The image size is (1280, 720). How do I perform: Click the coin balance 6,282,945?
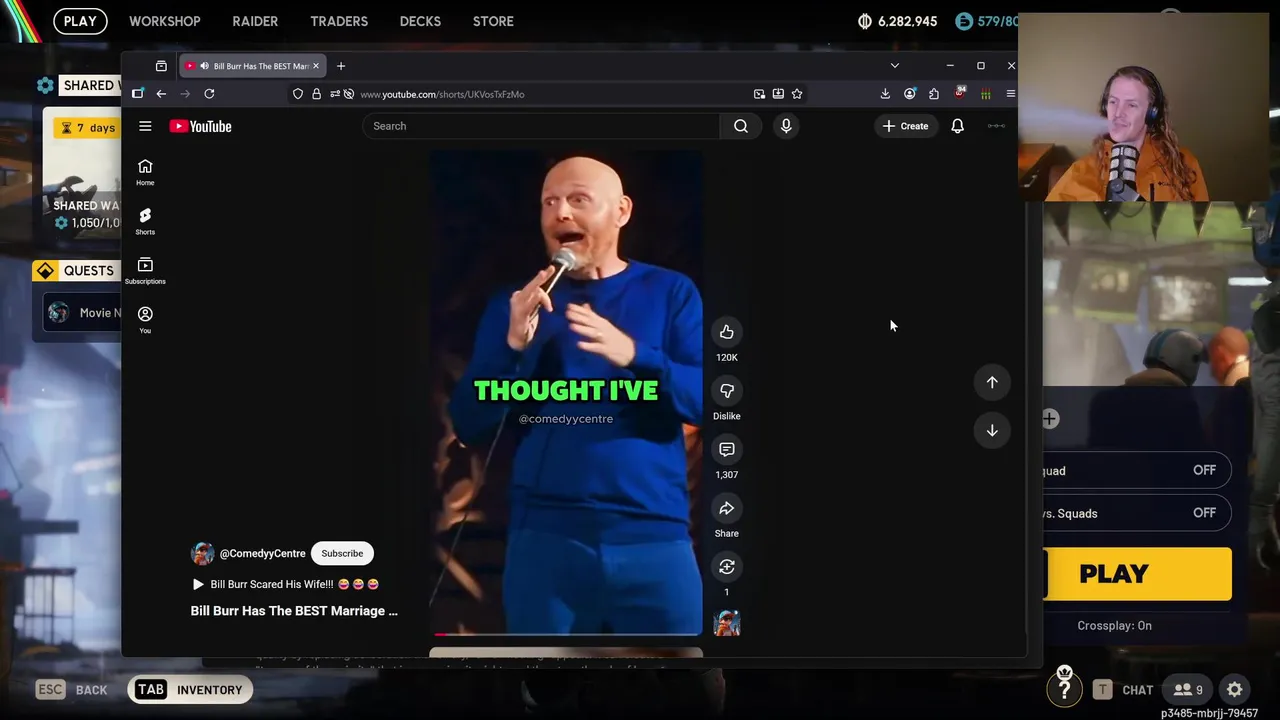pos(898,21)
